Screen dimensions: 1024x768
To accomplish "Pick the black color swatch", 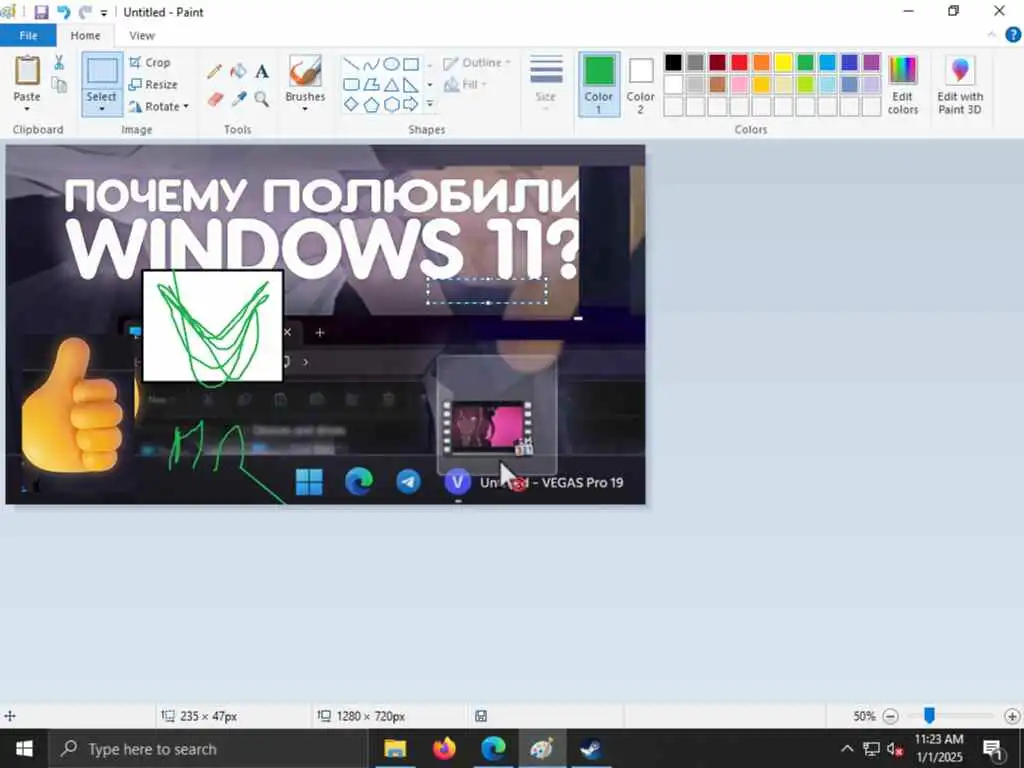I will coord(673,63).
